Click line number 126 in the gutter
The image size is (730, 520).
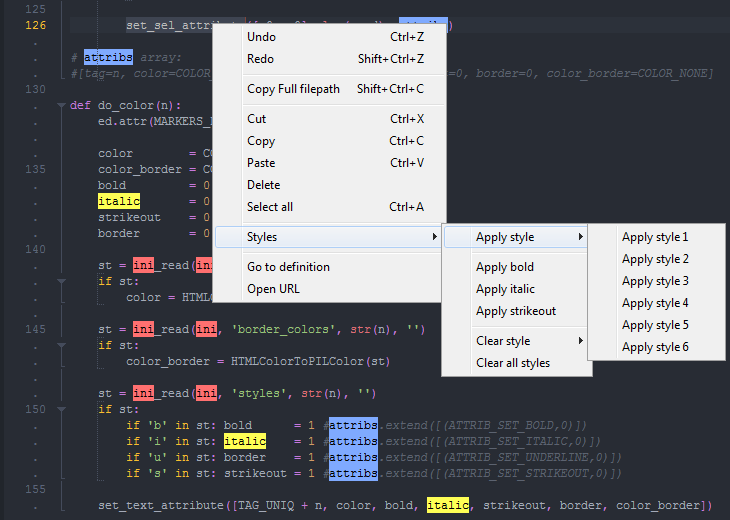pos(34,25)
